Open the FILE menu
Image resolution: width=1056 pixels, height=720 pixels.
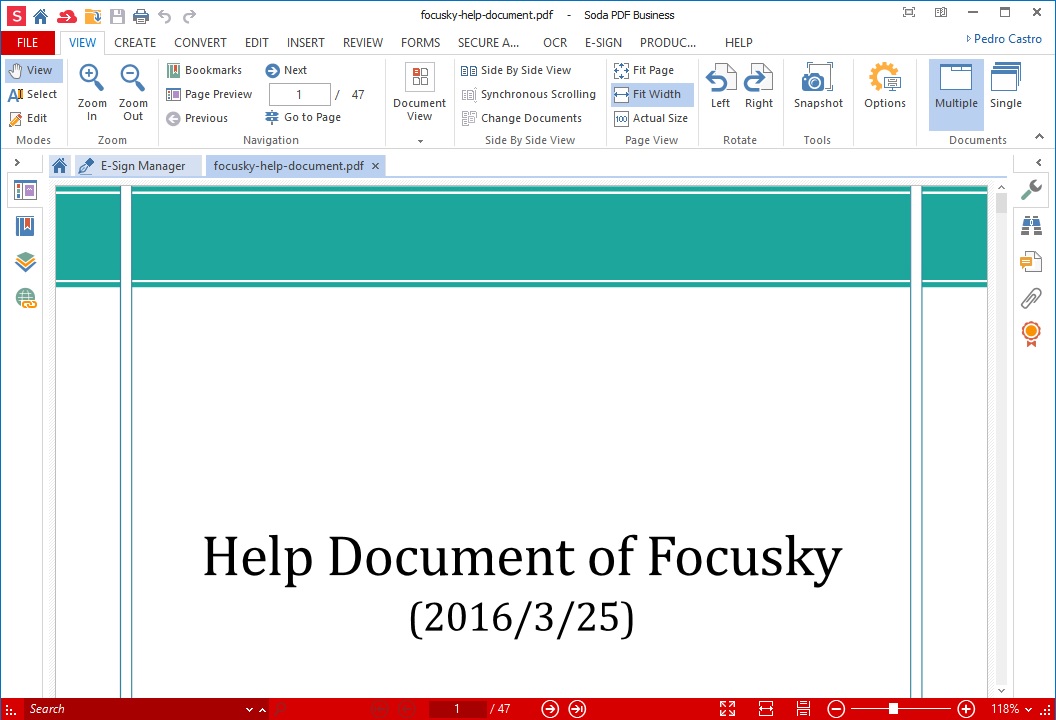[28, 42]
